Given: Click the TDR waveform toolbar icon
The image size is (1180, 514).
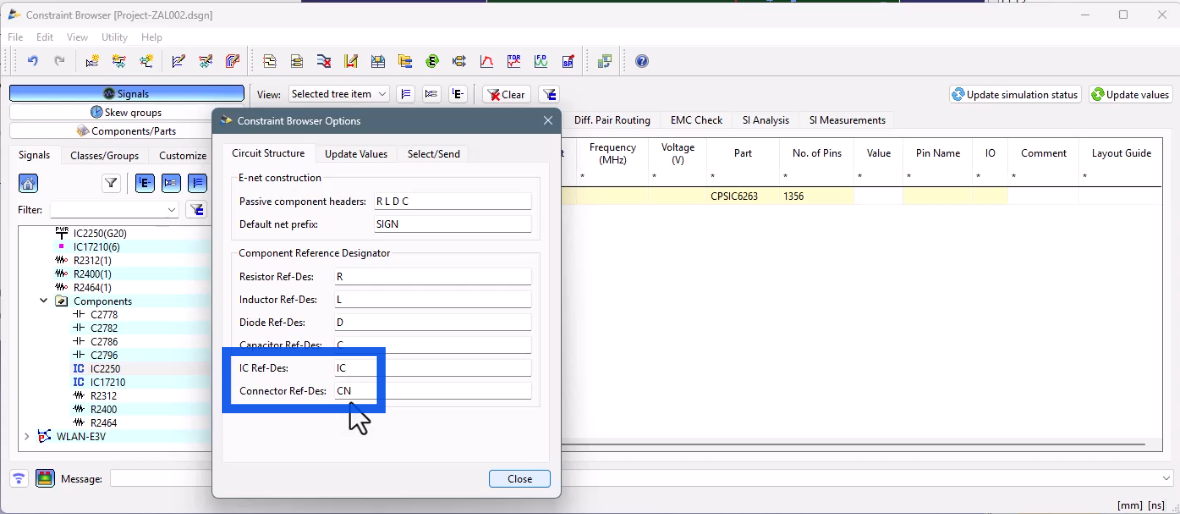Looking at the screenshot, I should (x=514, y=61).
